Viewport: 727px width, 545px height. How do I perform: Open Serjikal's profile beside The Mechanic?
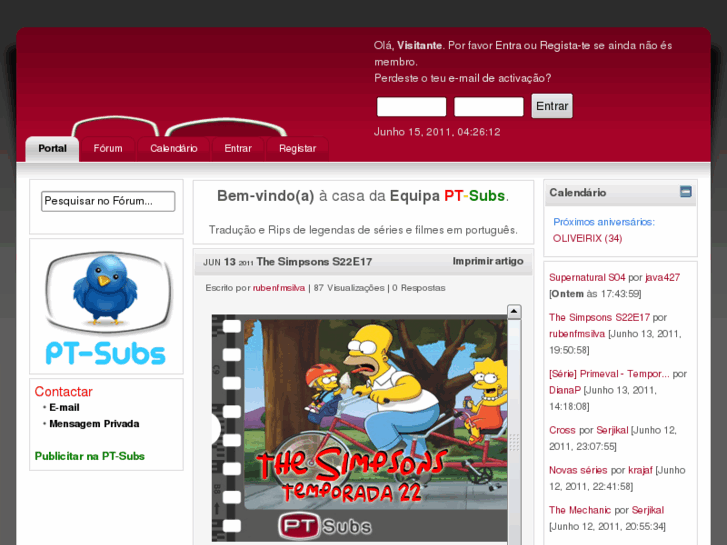[x=648, y=510]
